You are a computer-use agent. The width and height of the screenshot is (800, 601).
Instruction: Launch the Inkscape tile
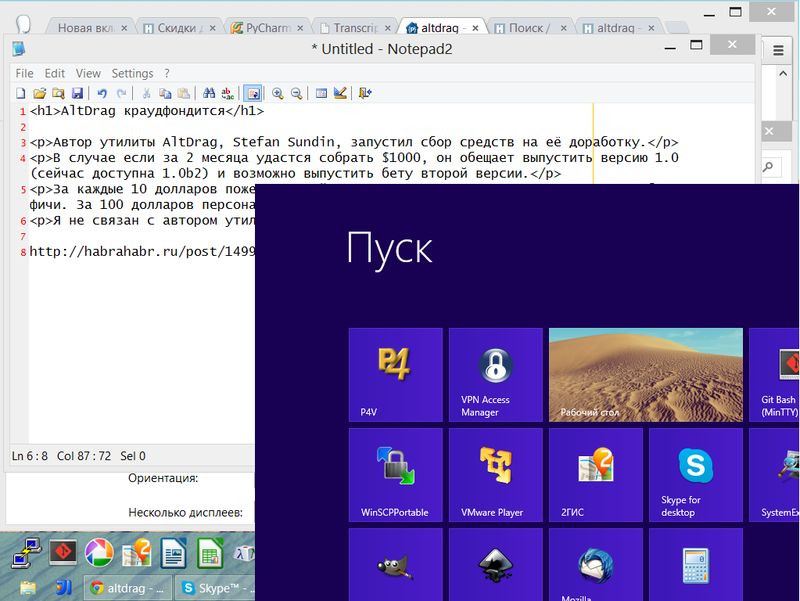[495, 564]
